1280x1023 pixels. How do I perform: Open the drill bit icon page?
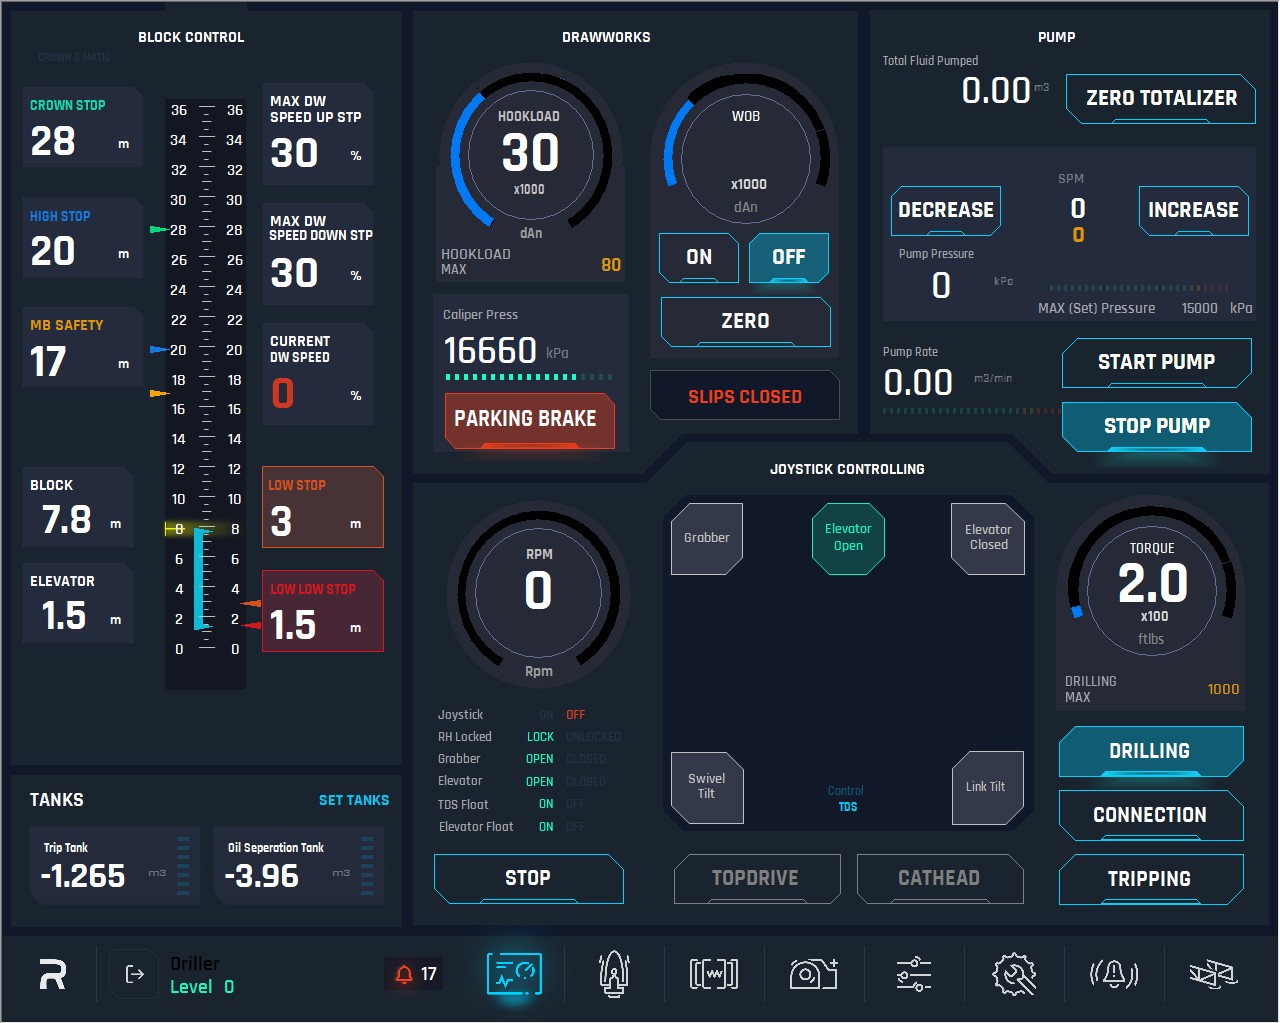pos(614,973)
